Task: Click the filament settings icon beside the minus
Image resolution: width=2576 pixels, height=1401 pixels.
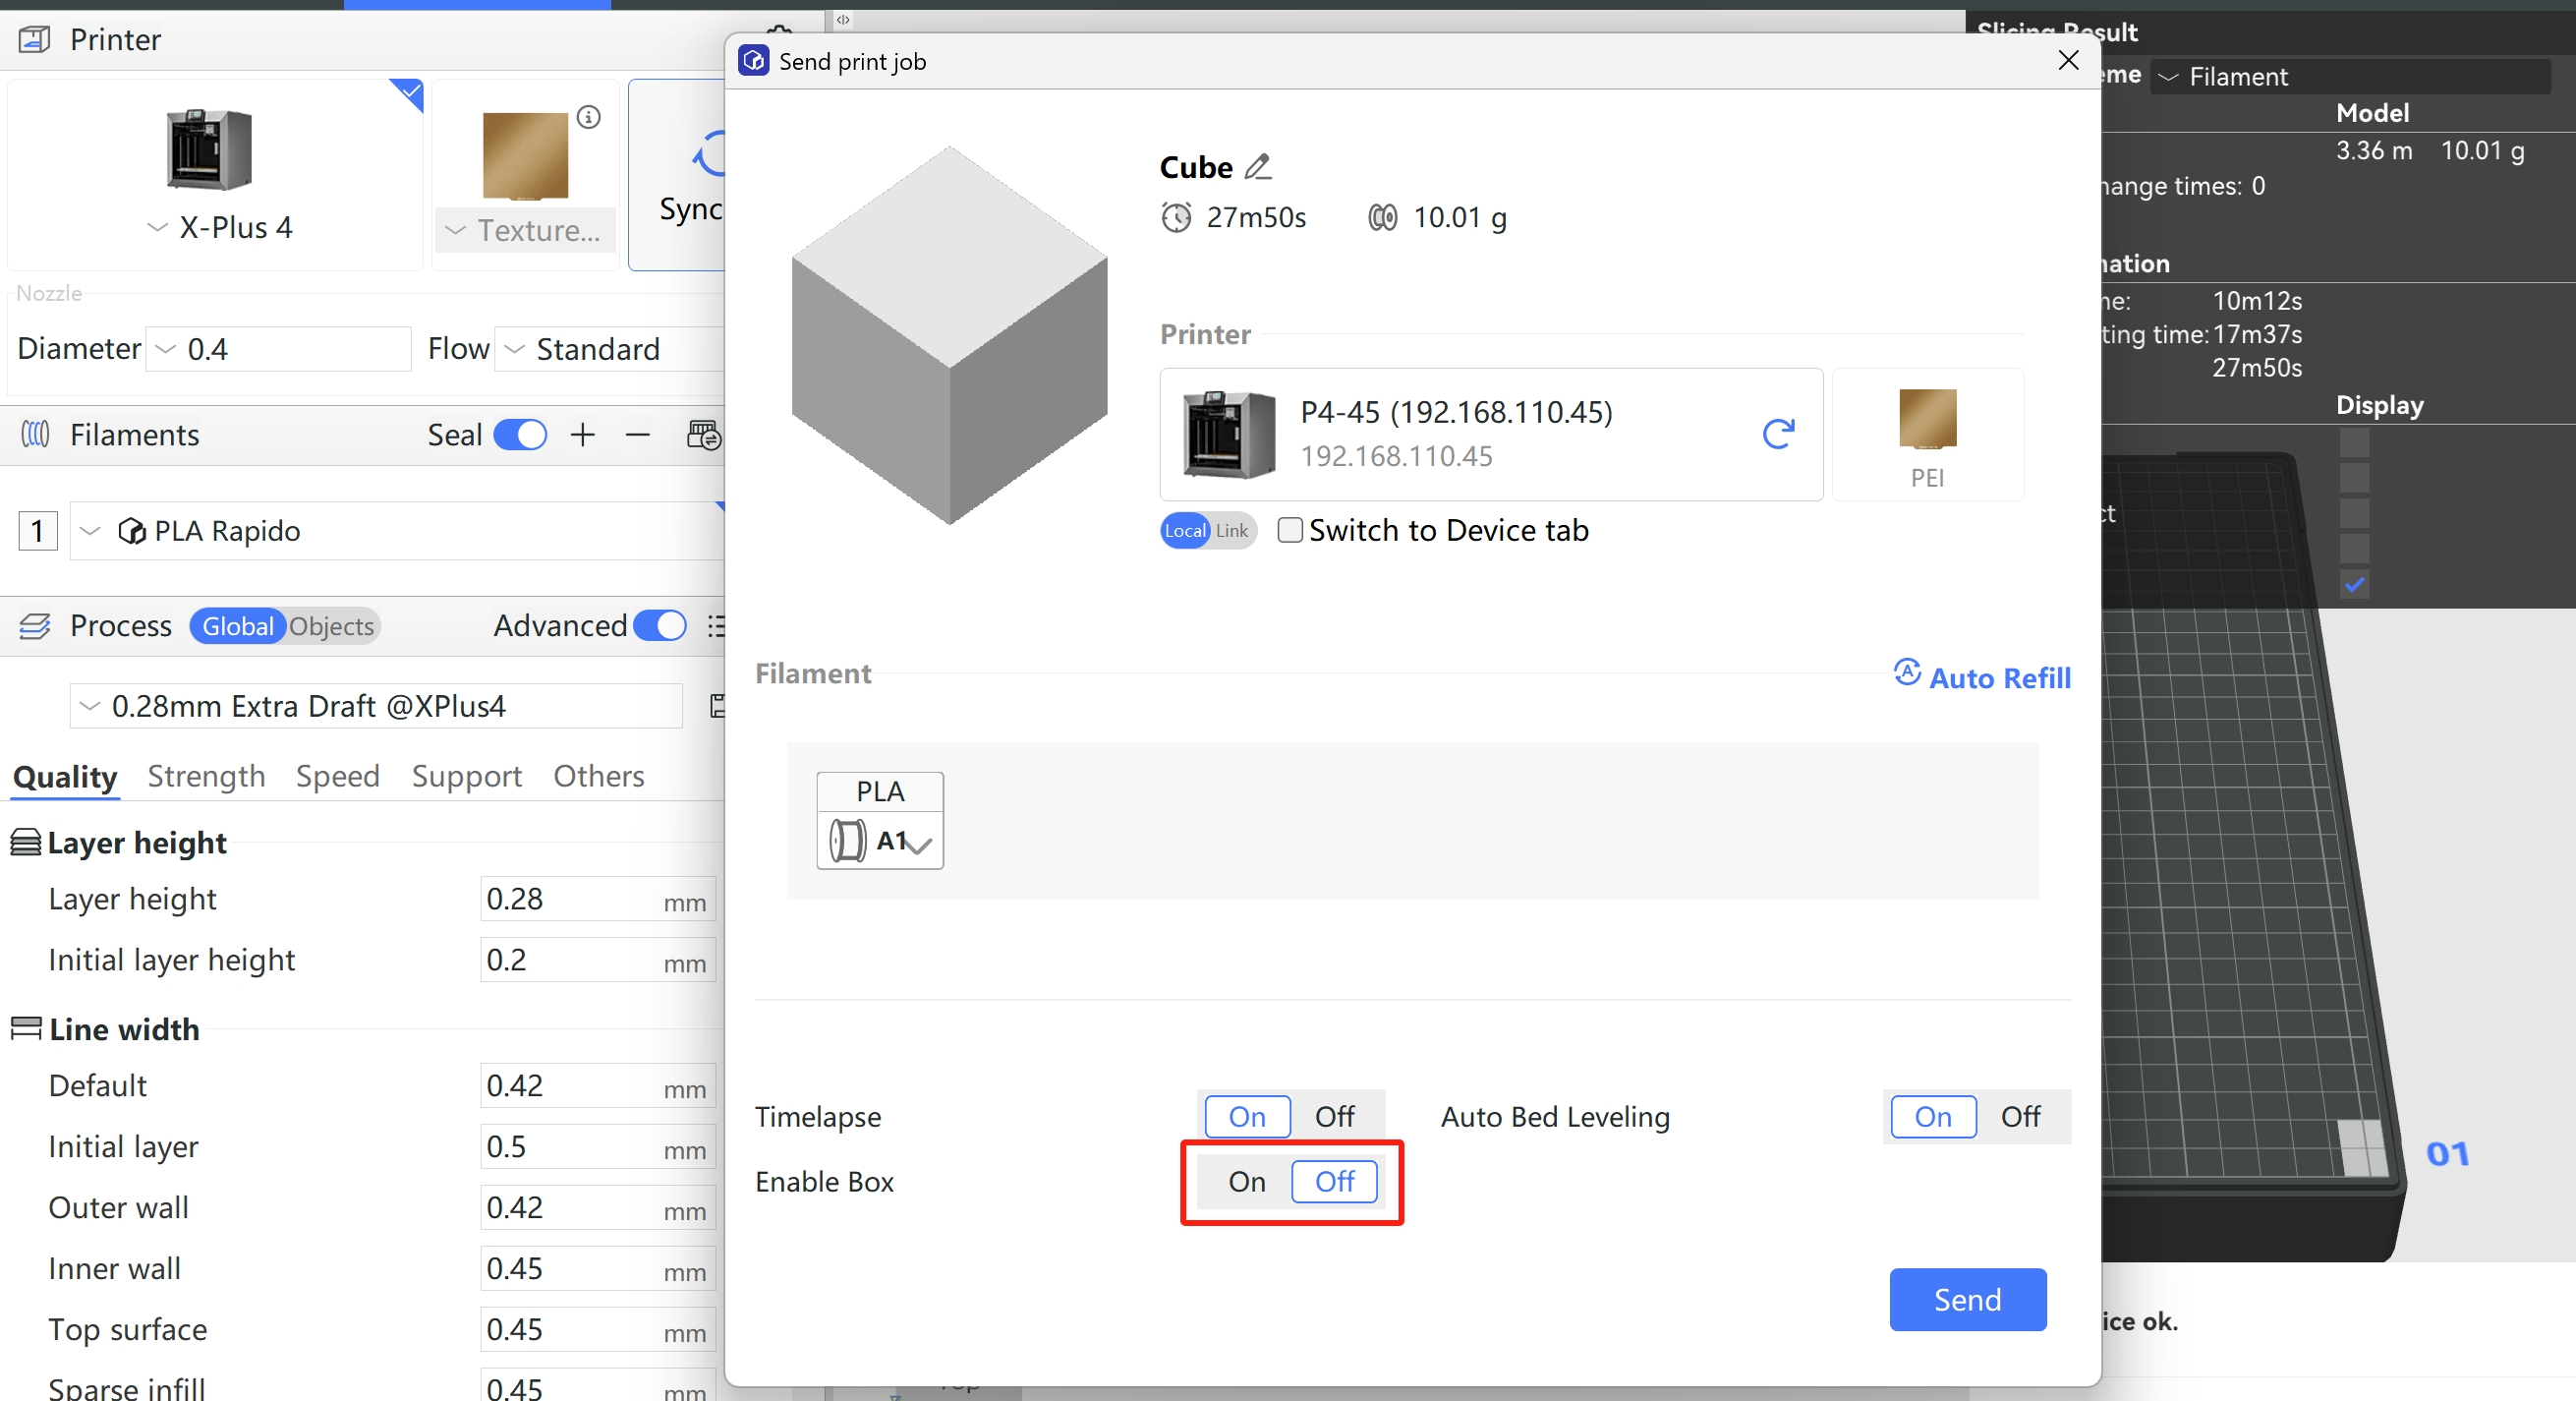Action: 703,435
